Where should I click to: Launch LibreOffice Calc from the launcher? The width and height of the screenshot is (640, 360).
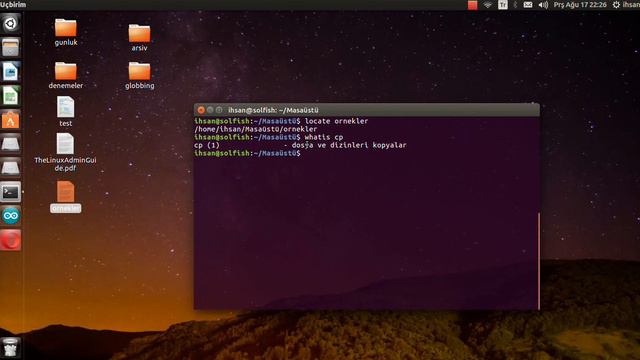(10, 96)
